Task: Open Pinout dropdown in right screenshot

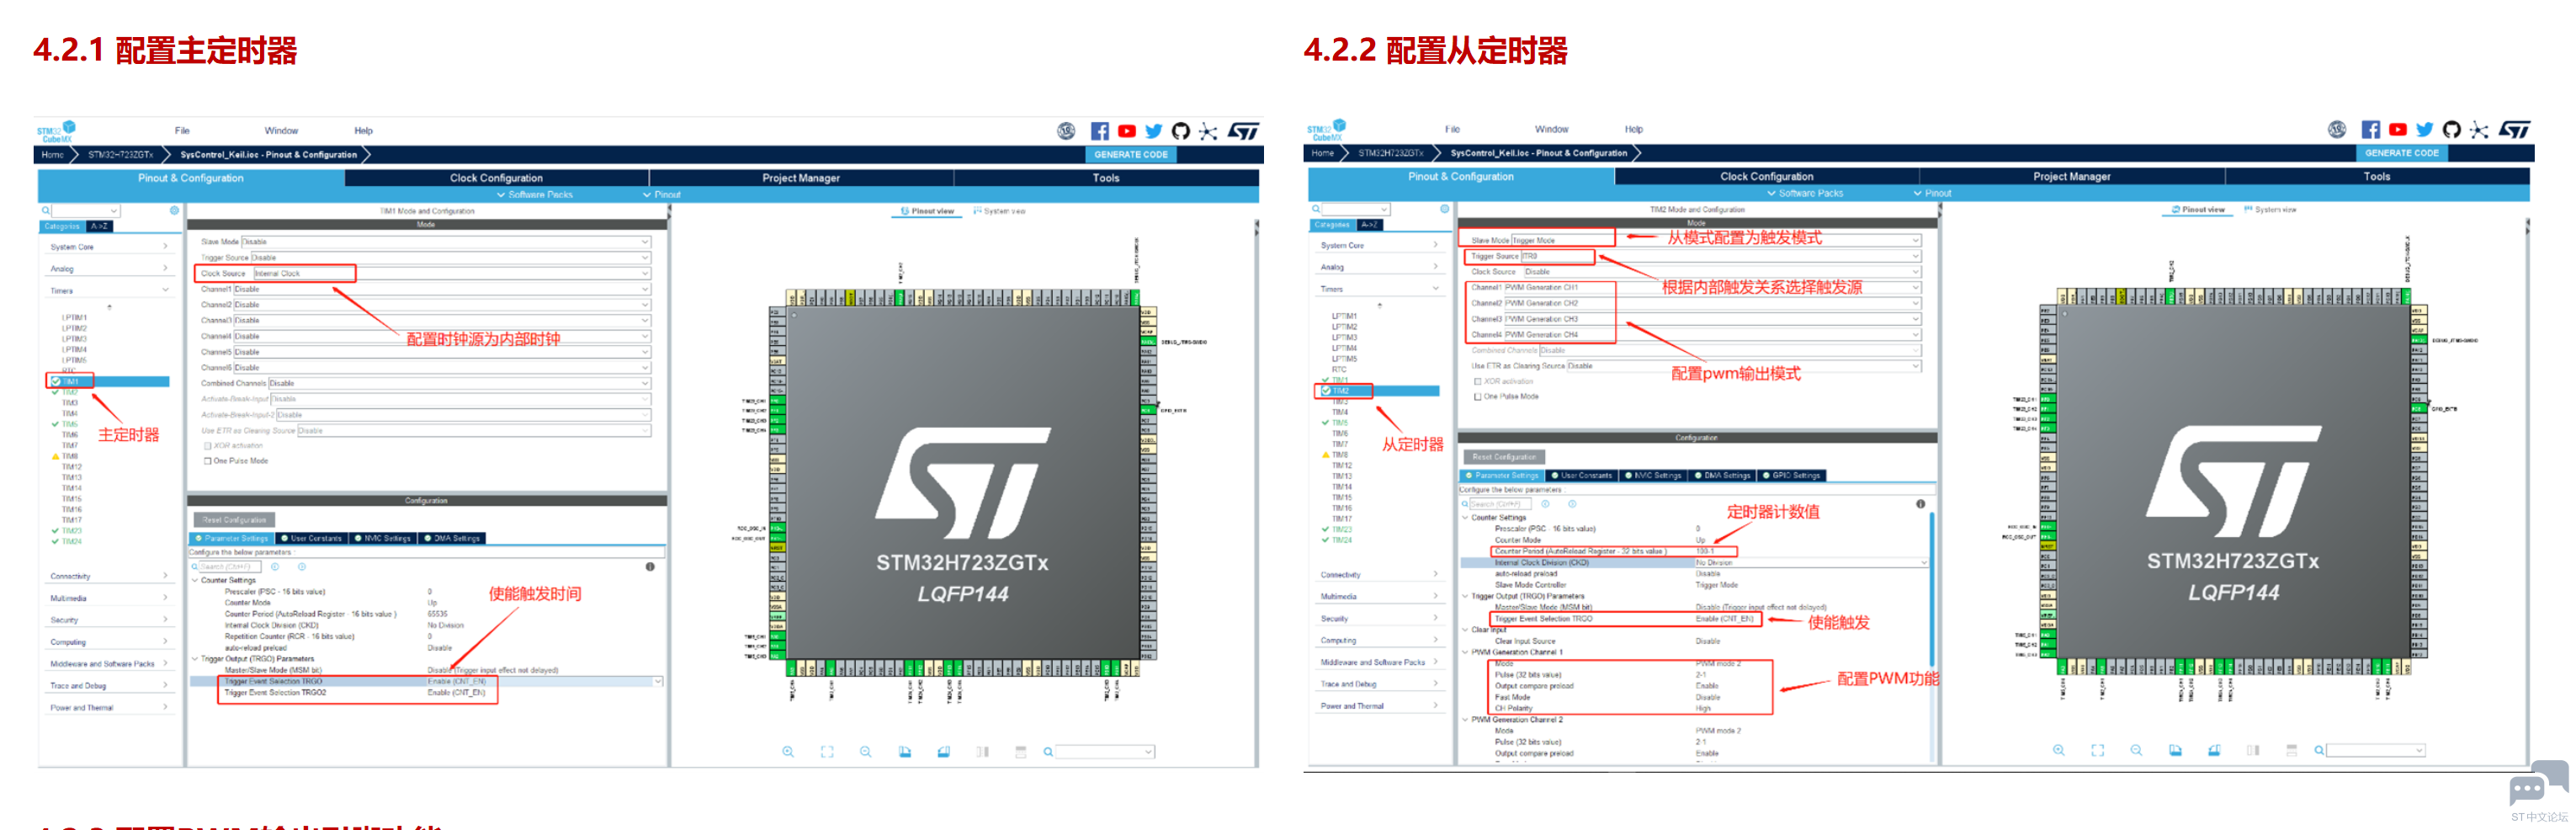Action: 1932,193
